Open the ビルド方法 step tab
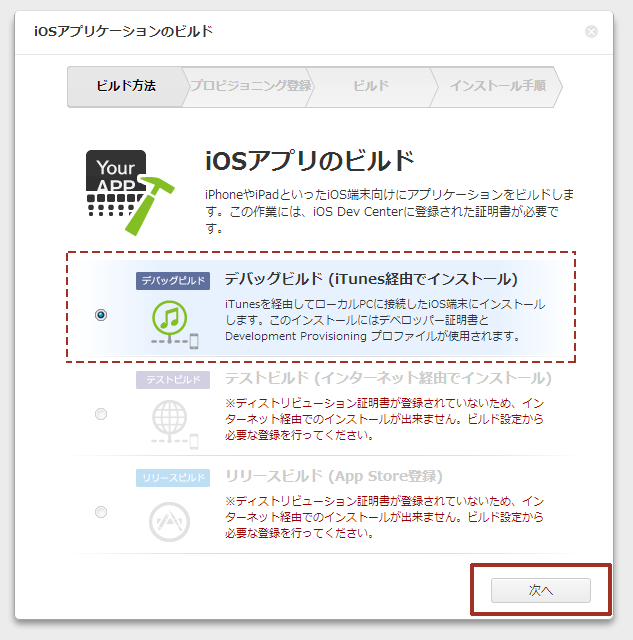The image size is (633, 640). [126, 86]
